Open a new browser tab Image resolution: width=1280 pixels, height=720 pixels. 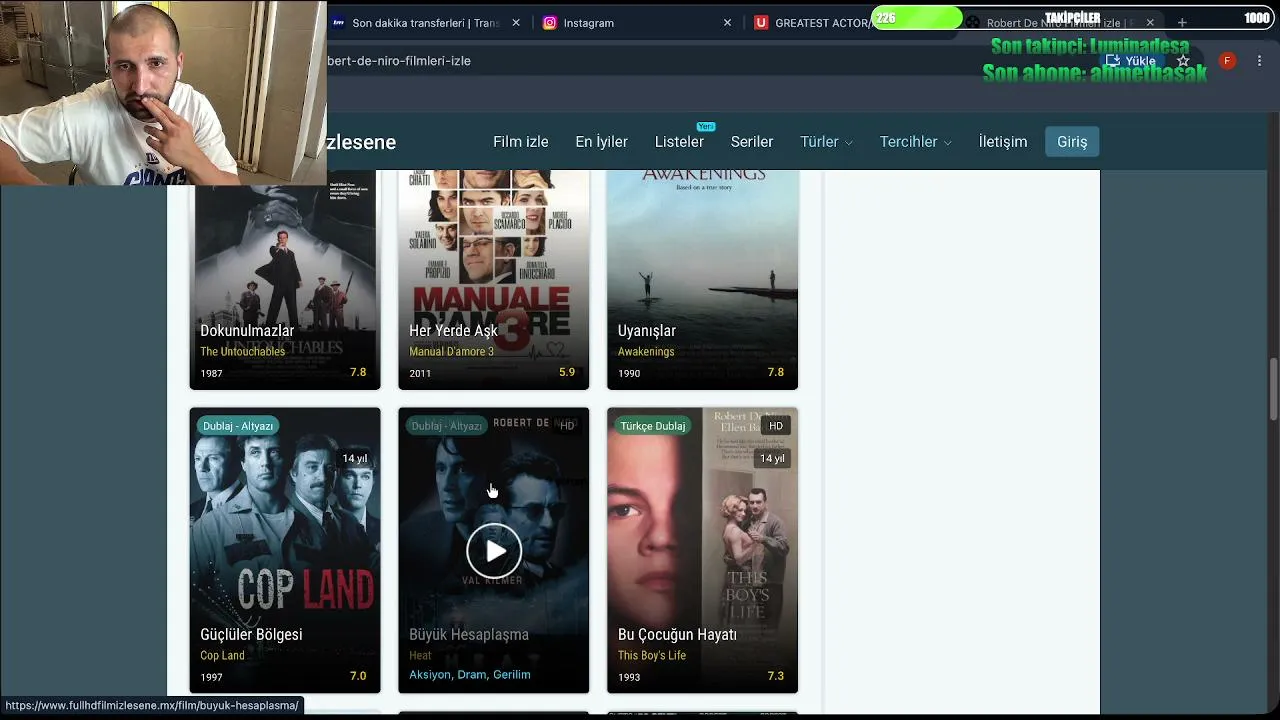coord(1182,23)
